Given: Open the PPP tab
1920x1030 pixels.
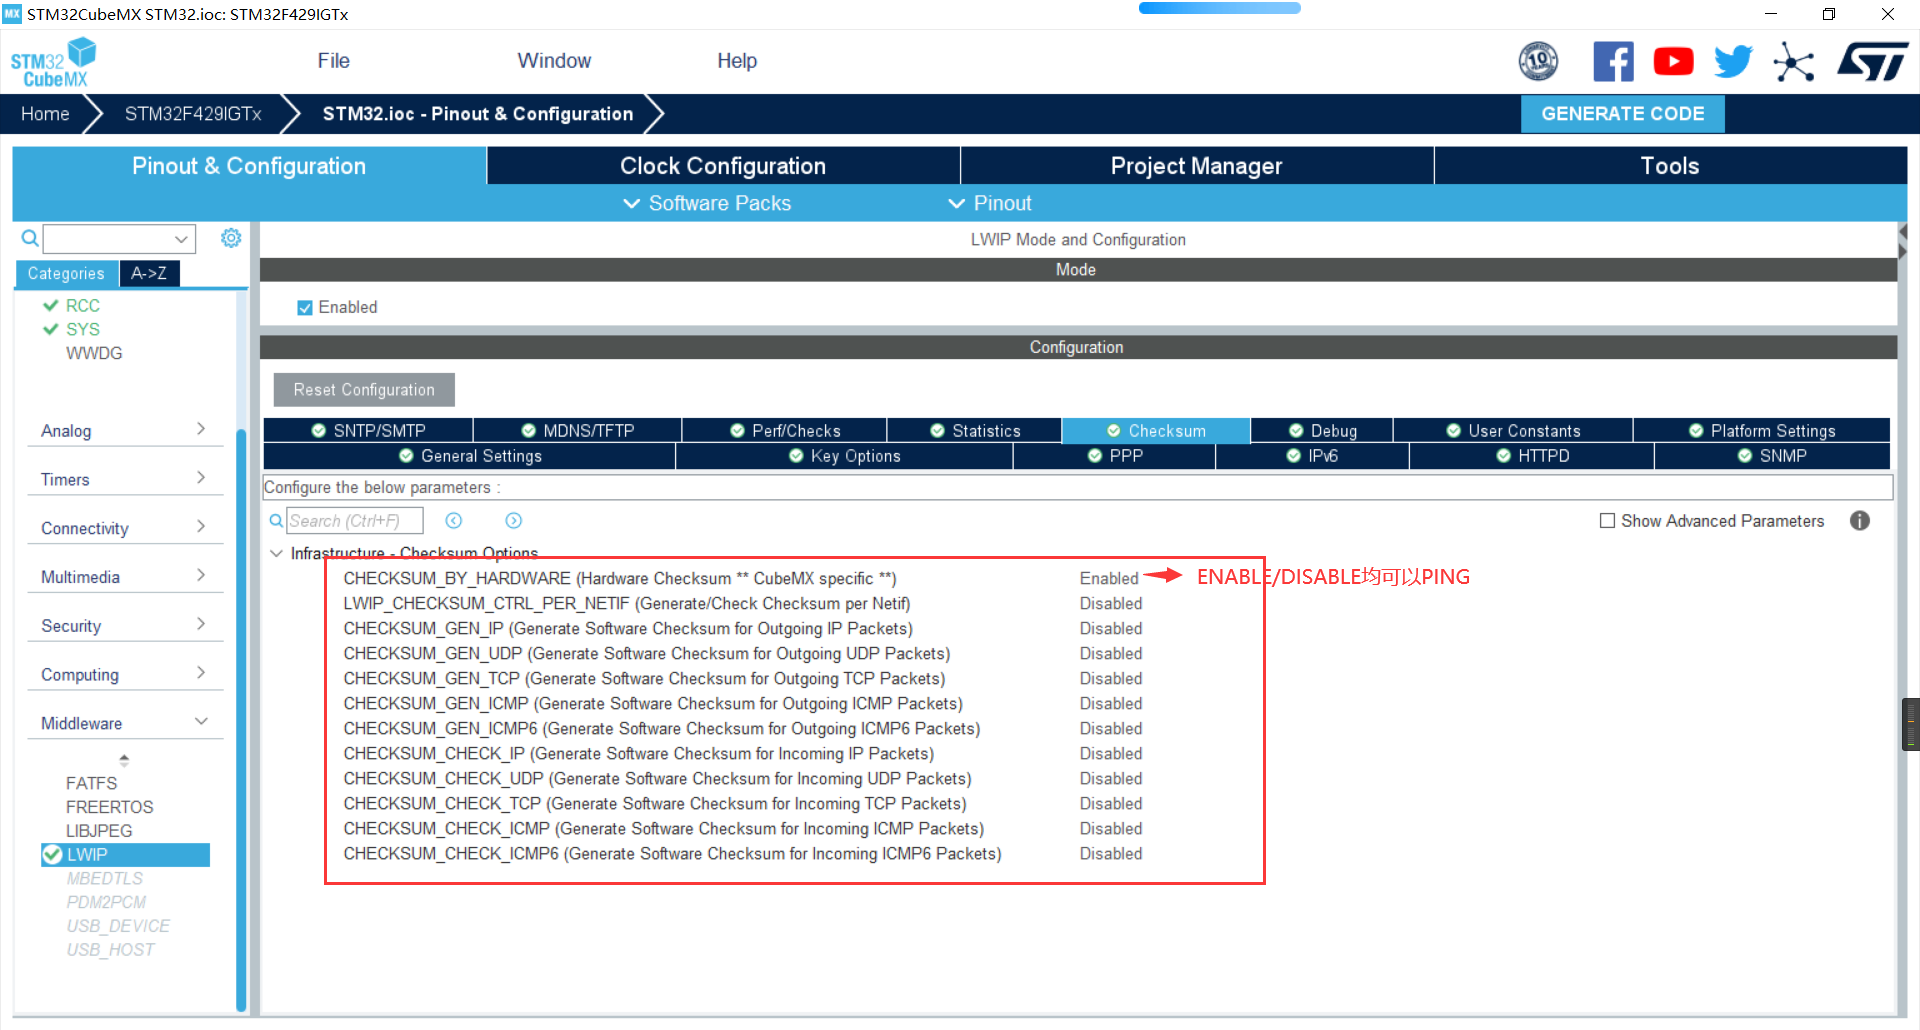Looking at the screenshot, I should tap(1115, 456).
